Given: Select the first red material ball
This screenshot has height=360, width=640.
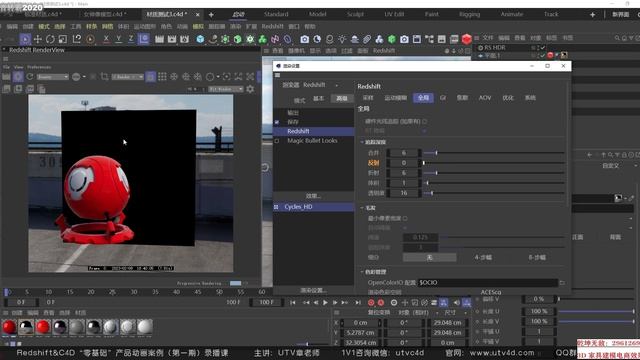Looking at the screenshot, I should tap(9, 327).
